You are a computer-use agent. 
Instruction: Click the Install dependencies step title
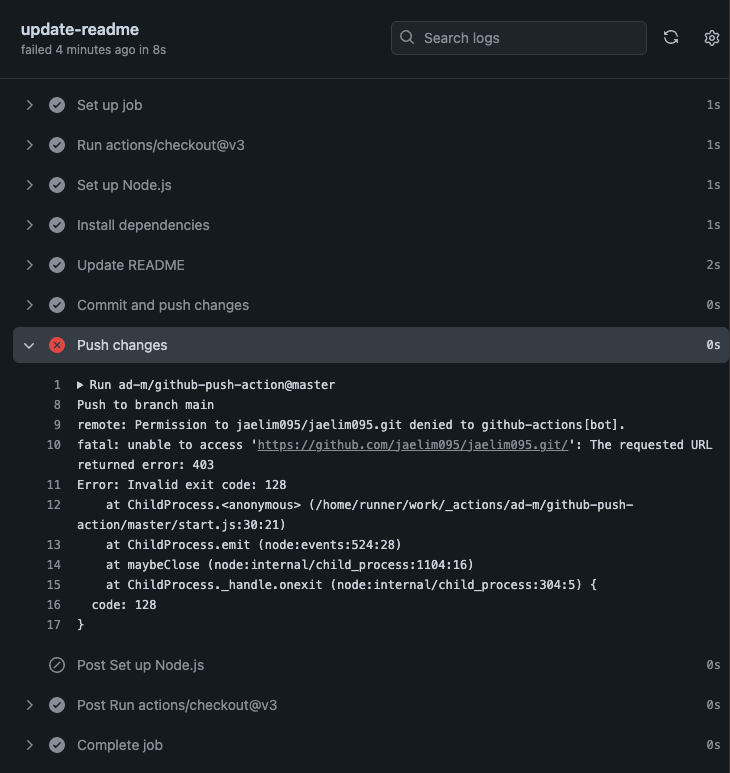pyautogui.click(x=143, y=225)
